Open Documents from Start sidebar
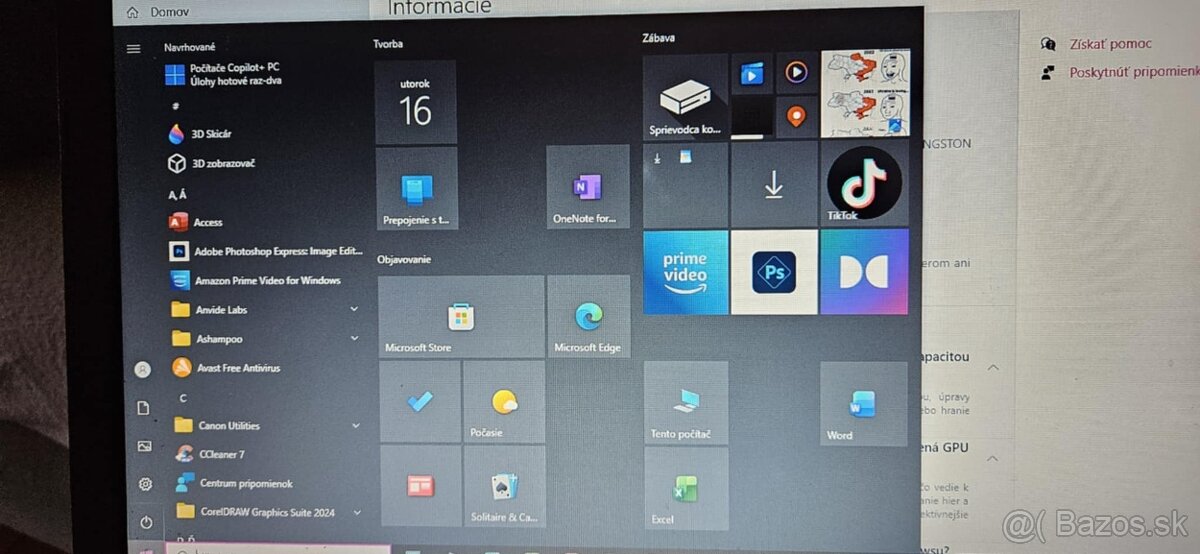 click(x=143, y=408)
